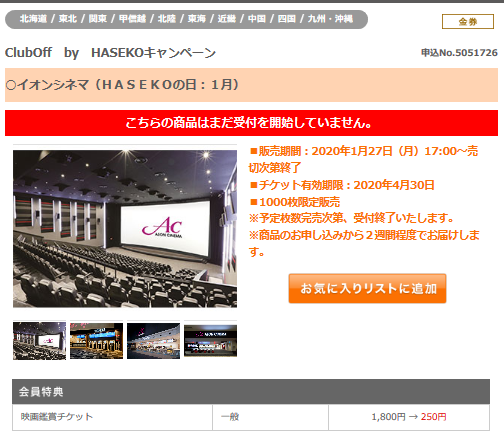The image size is (504, 435).
Task: Select the 東北 region link
Action: (68, 19)
